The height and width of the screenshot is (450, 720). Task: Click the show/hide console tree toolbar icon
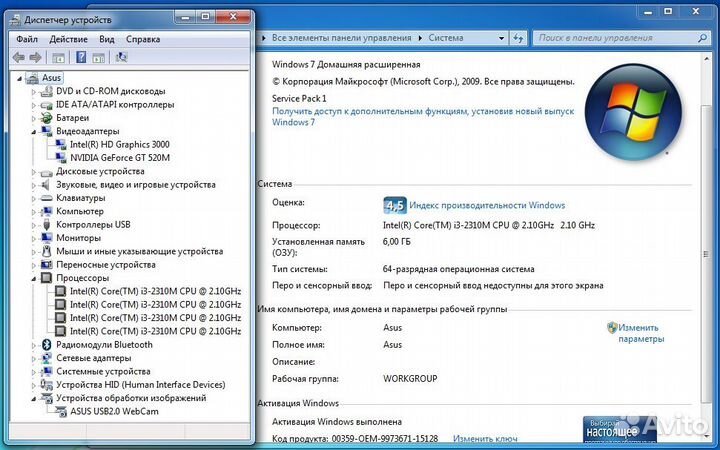click(x=58, y=58)
